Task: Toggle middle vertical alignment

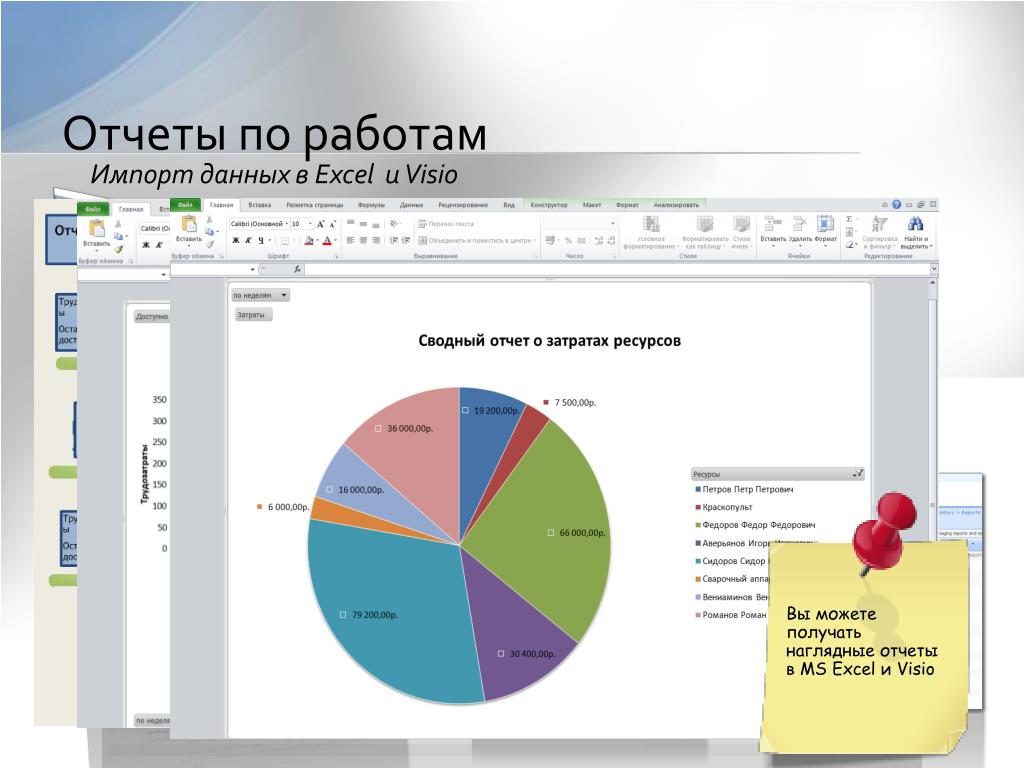Action: coord(363,223)
